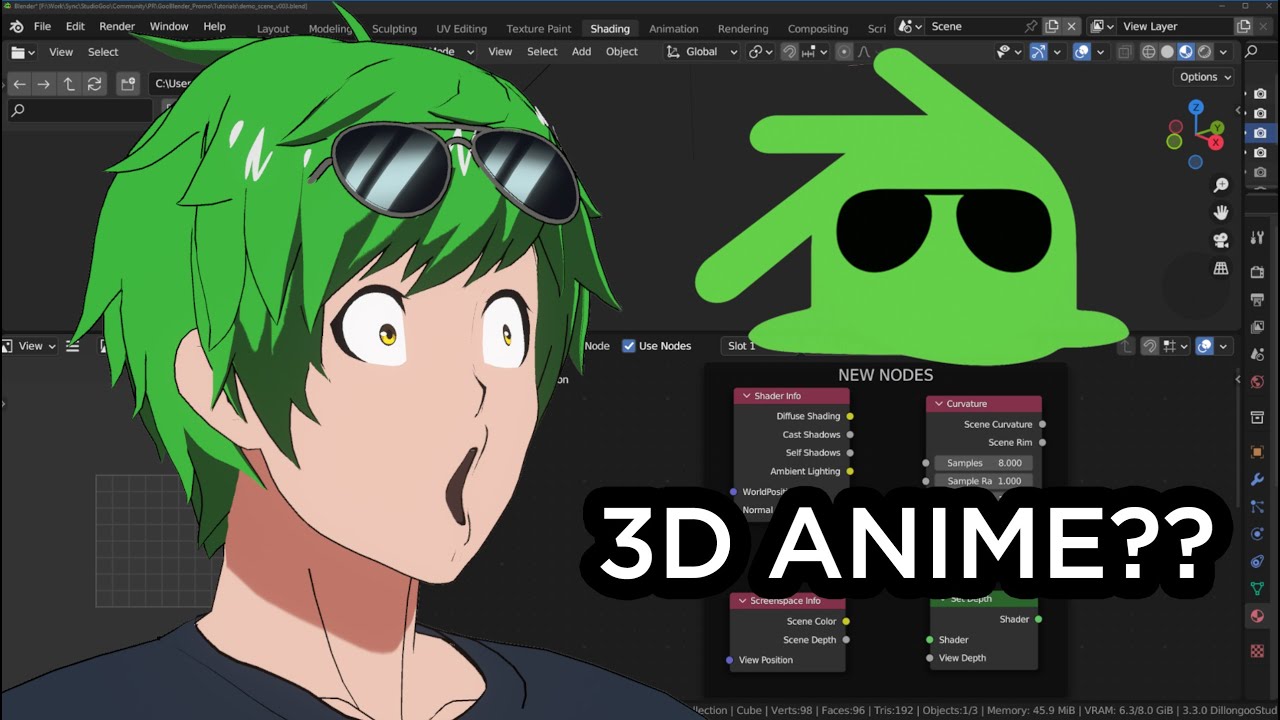Open the Render menu

[x=117, y=26]
